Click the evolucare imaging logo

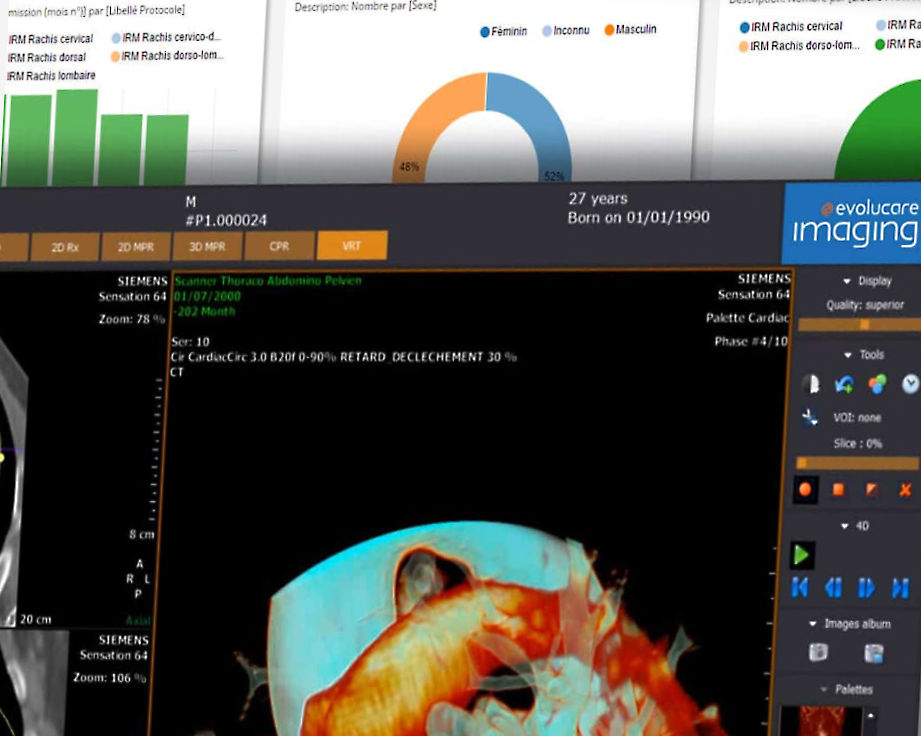[x=852, y=224]
